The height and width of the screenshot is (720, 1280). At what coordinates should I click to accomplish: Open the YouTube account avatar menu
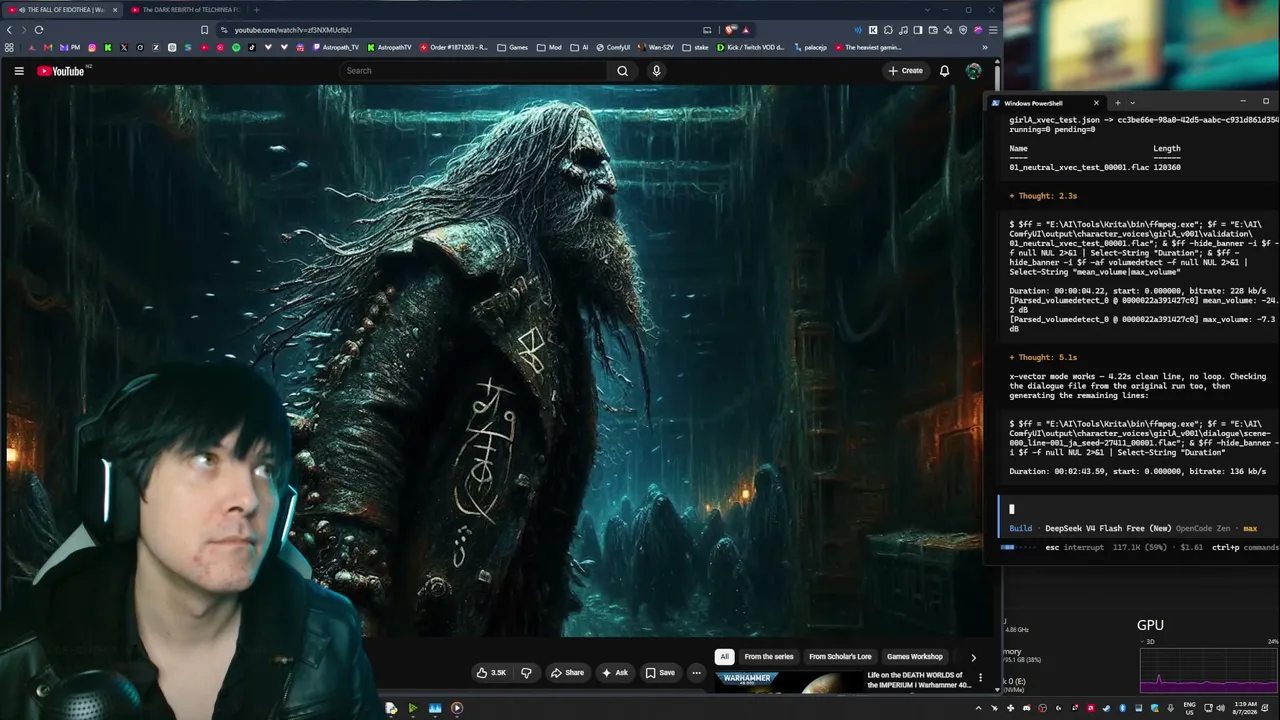[x=973, y=71]
